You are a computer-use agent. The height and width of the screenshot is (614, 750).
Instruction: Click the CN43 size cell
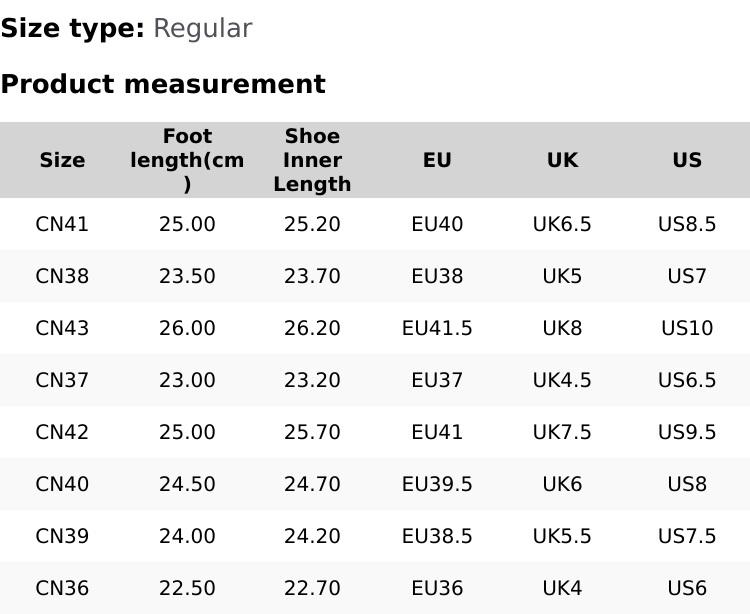point(62,328)
